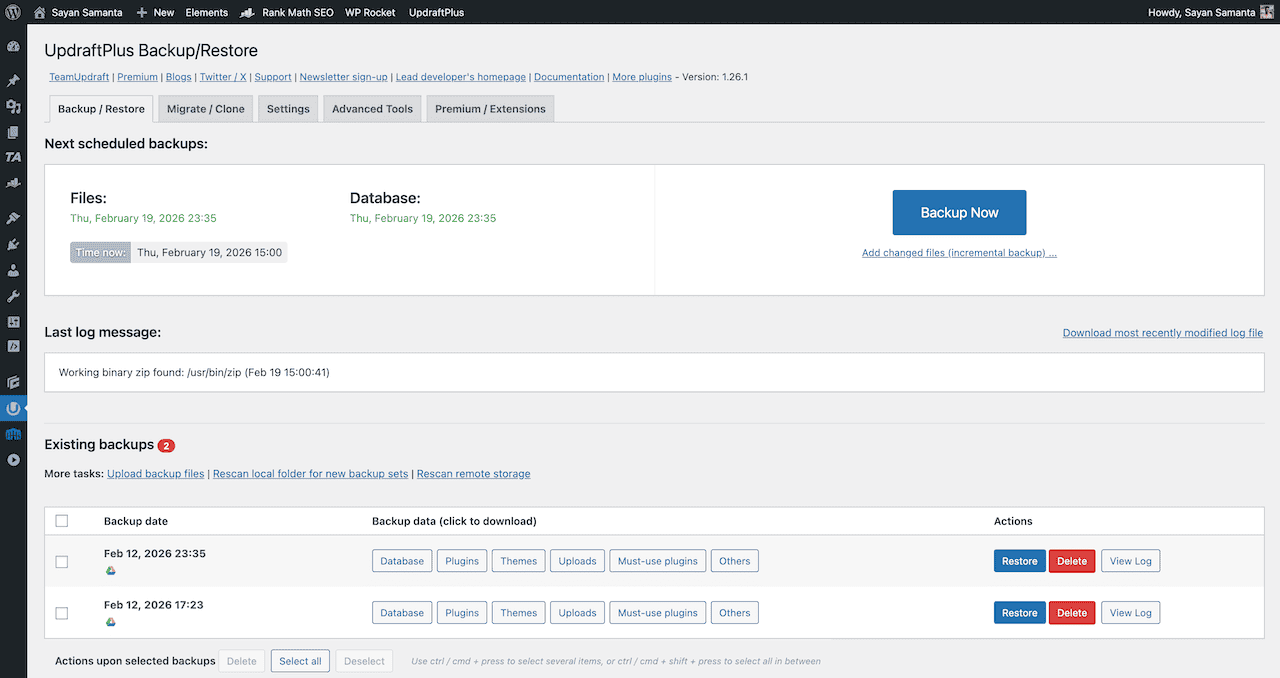Screen dimensions: 1280x678
Task: View Log for the 17:23 backup
Action: pos(1131,613)
